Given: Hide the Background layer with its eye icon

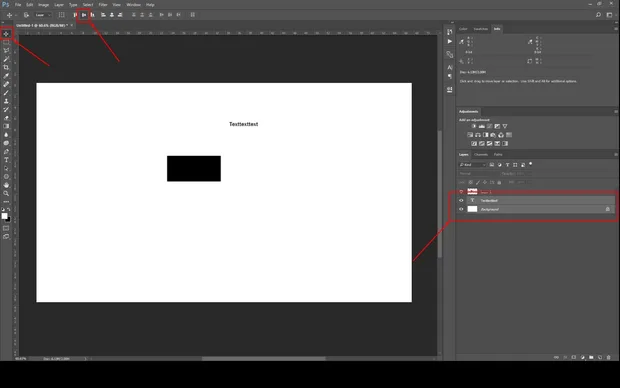Looking at the screenshot, I should pos(461,209).
